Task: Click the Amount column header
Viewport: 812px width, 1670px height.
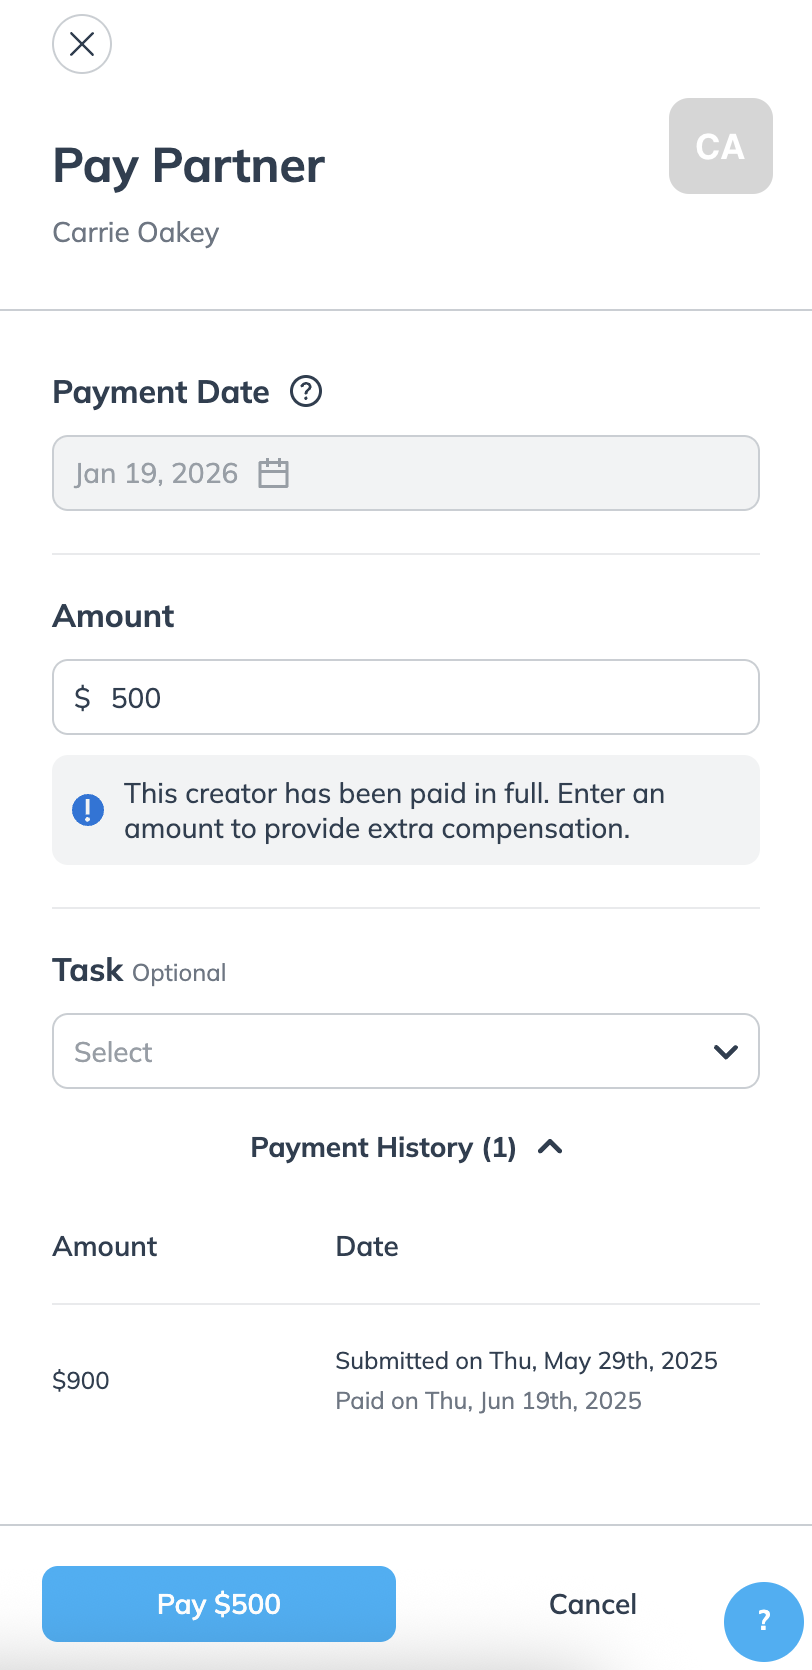Action: point(105,1246)
